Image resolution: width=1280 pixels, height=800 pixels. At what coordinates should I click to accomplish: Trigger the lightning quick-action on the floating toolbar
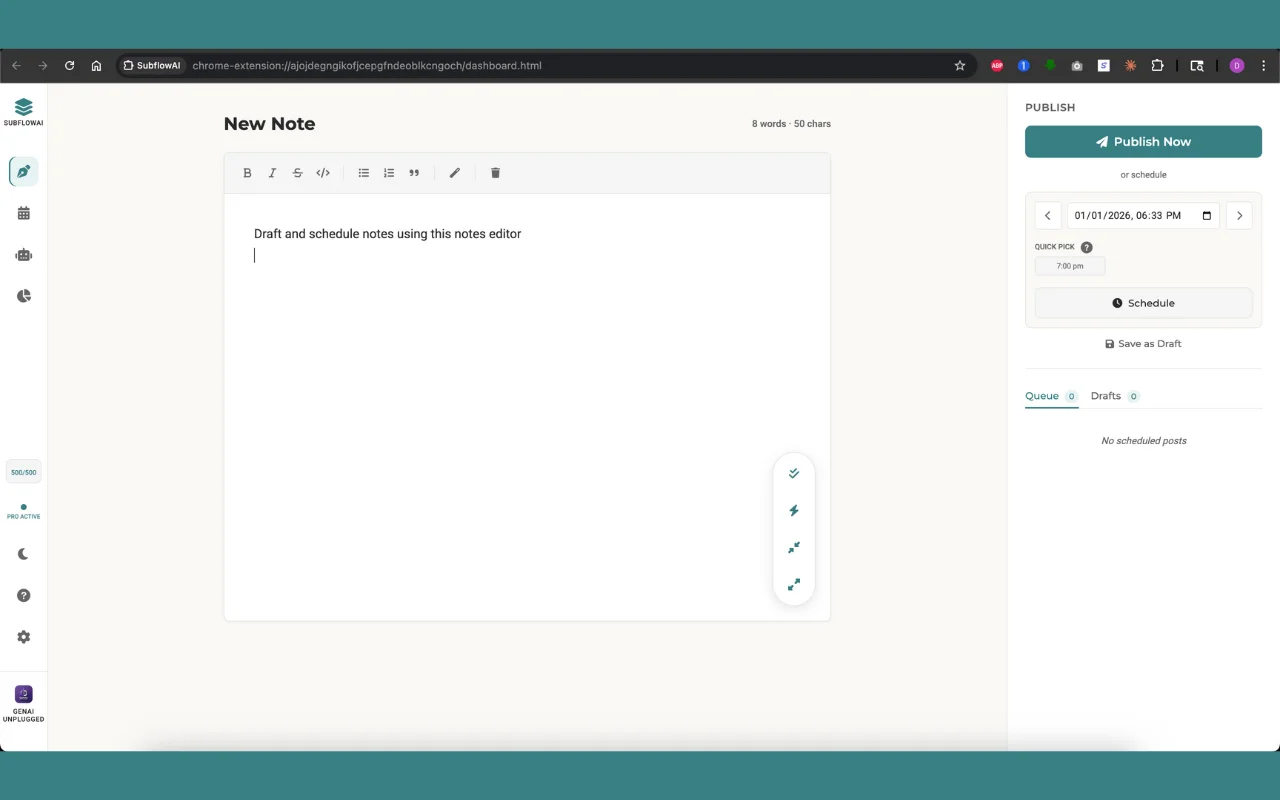tap(793, 510)
